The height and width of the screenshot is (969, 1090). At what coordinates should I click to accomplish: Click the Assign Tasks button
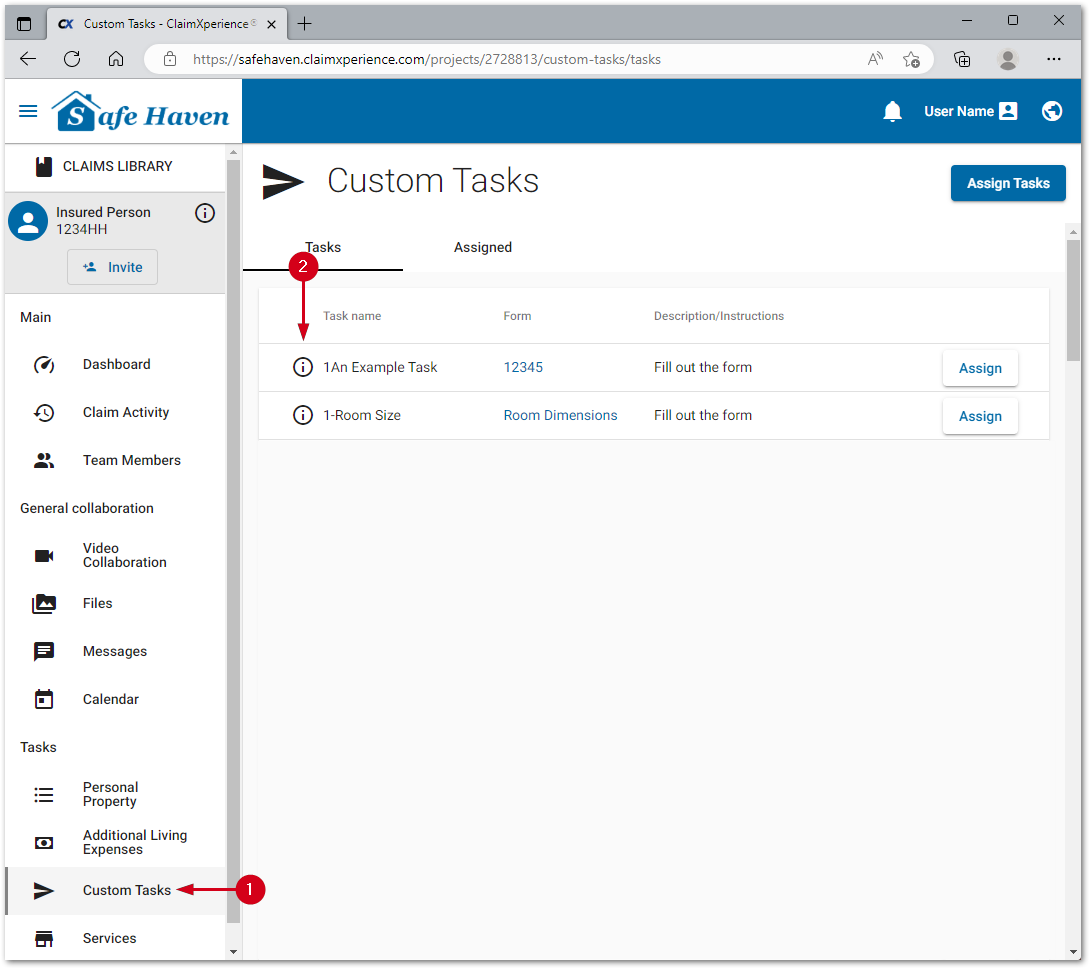click(1008, 183)
